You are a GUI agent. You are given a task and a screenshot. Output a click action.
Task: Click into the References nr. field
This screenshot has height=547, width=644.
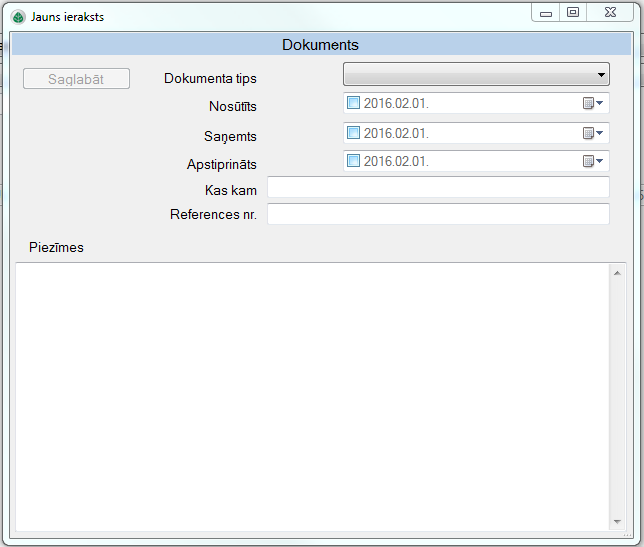click(x=438, y=214)
